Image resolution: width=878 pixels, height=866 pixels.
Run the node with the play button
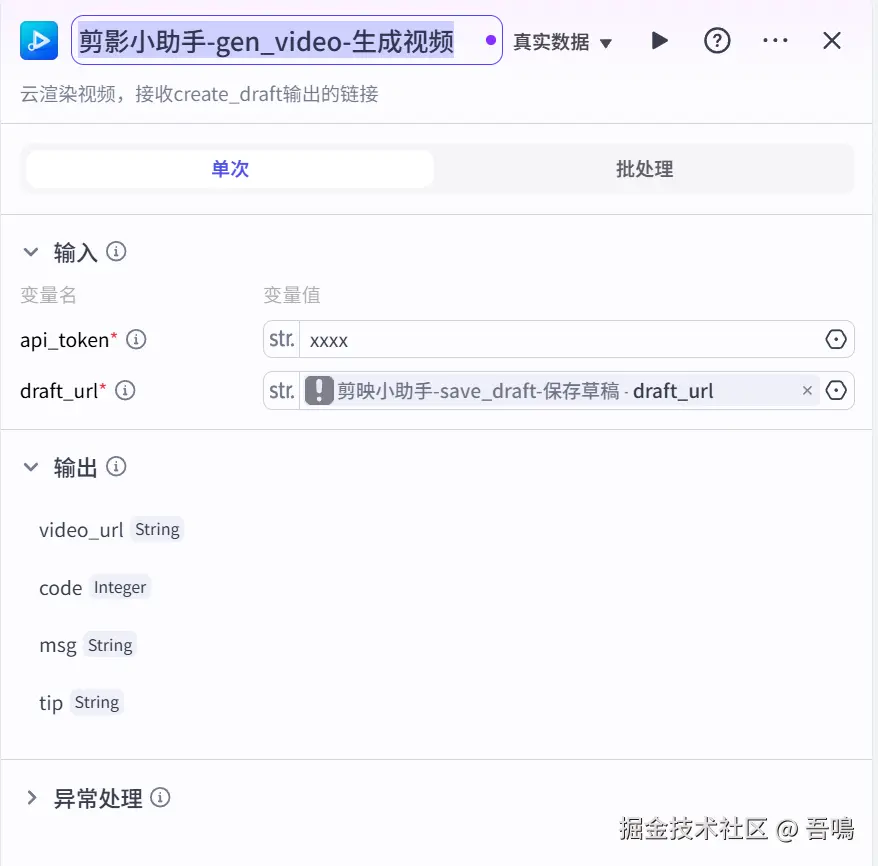(x=660, y=40)
